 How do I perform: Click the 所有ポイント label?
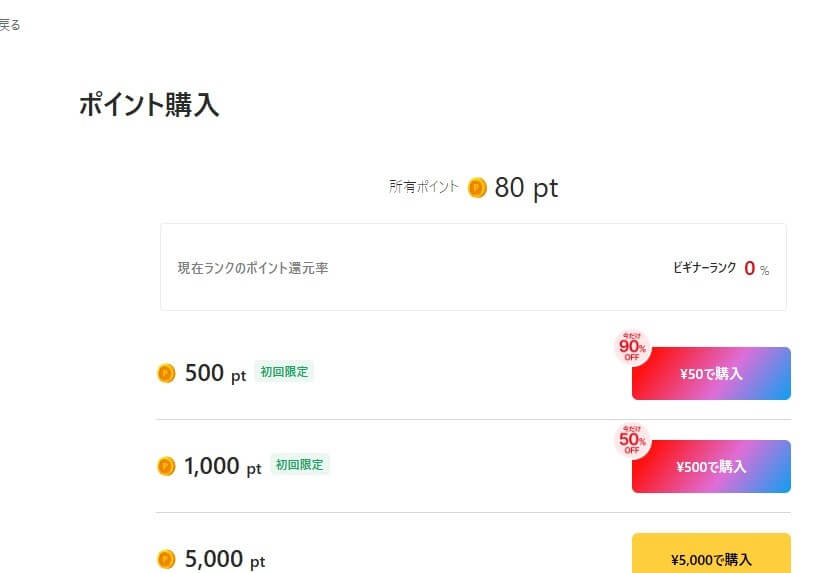tap(424, 186)
